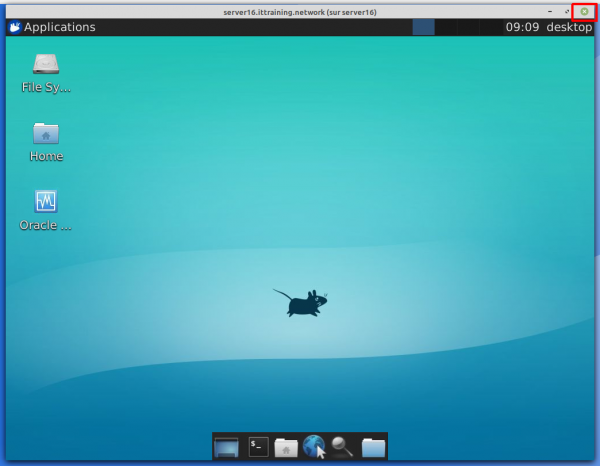Minimize the server16 viewer window

[x=550, y=12]
